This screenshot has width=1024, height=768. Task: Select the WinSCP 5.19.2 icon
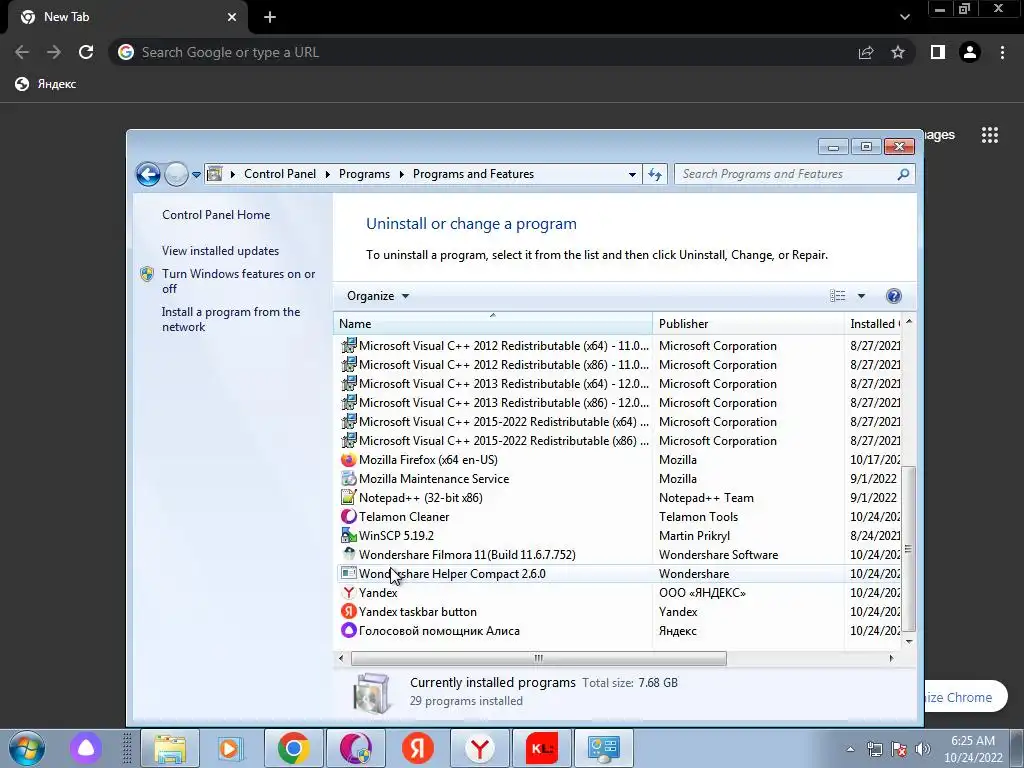click(x=349, y=536)
